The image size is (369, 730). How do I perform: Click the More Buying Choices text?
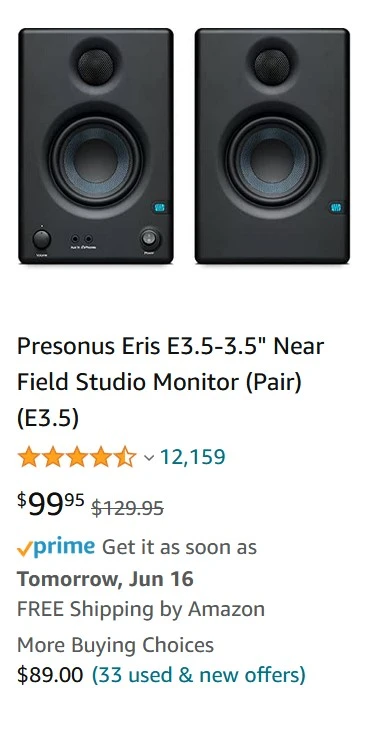[x=115, y=645]
